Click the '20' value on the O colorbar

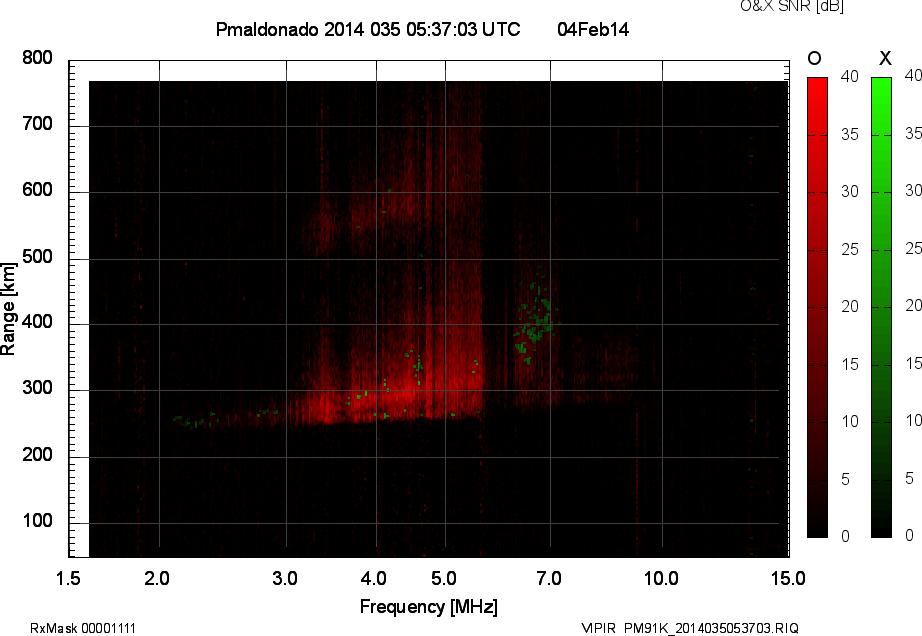pyautogui.click(x=849, y=306)
